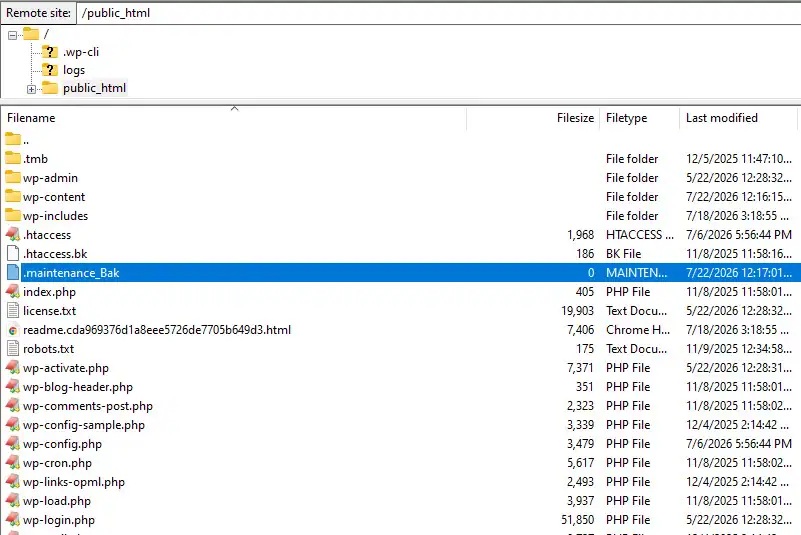The height and width of the screenshot is (535, 801).
Task: Click the .maintenance_Bak file icon
Action: tap(13, 272)
